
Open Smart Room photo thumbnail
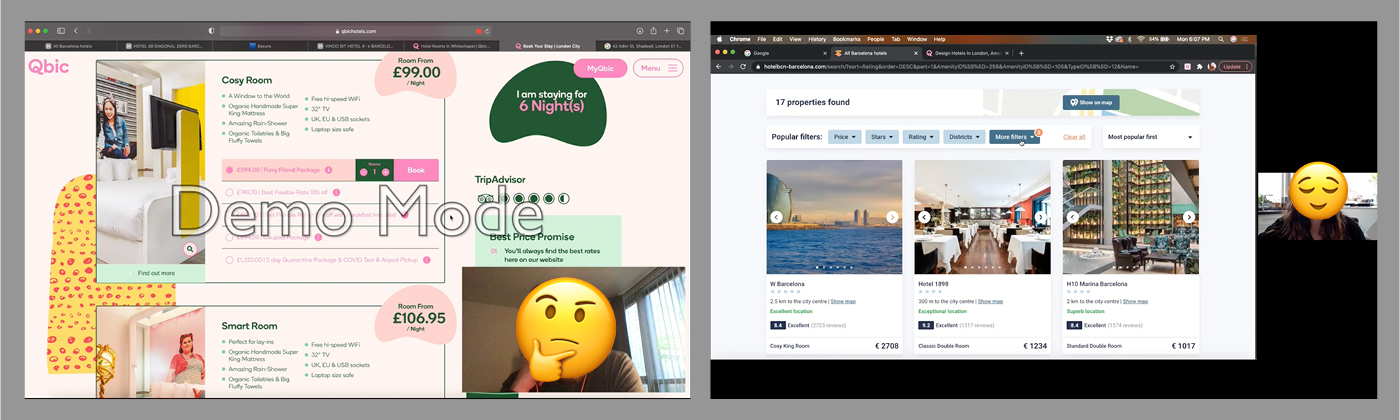tap(150, 350)
